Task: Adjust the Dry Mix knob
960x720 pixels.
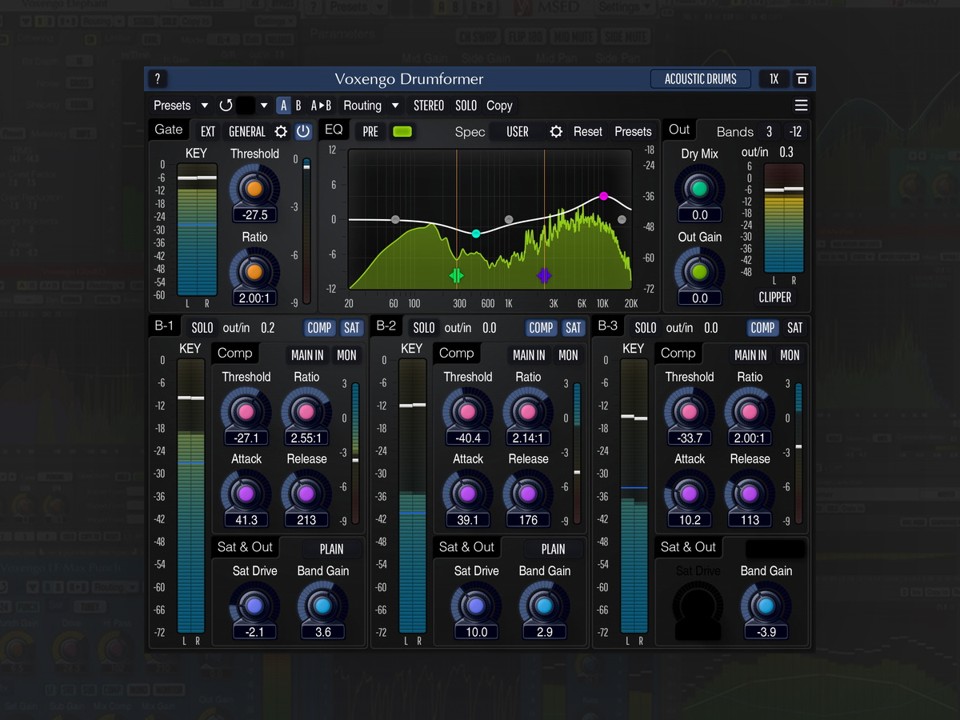Action: 699,188
